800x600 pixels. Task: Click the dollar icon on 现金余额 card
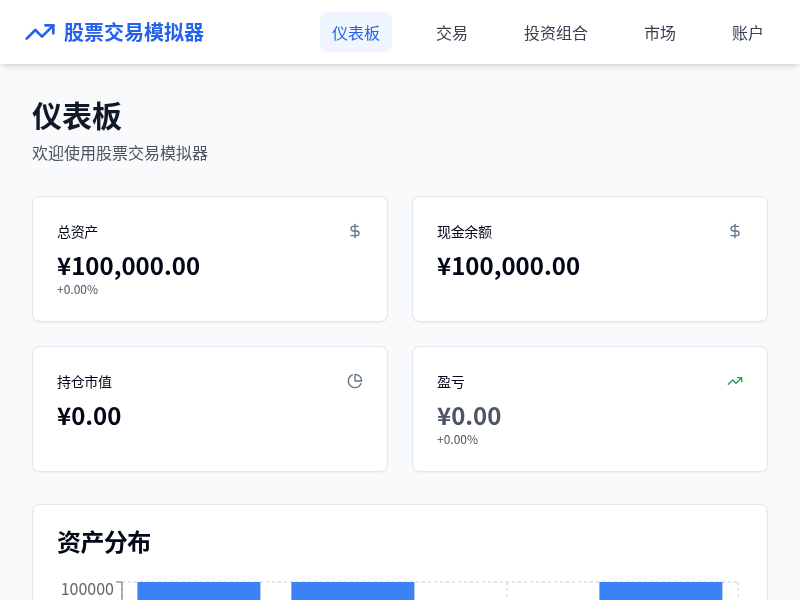click(735, 231)
